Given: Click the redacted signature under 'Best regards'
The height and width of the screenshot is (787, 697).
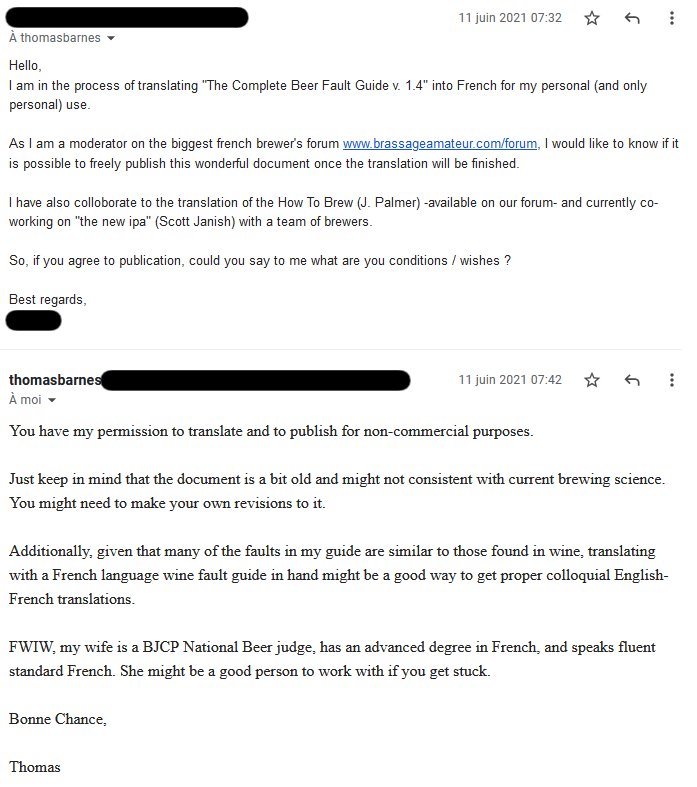Looking at the screenshot, I should point(34,320).
